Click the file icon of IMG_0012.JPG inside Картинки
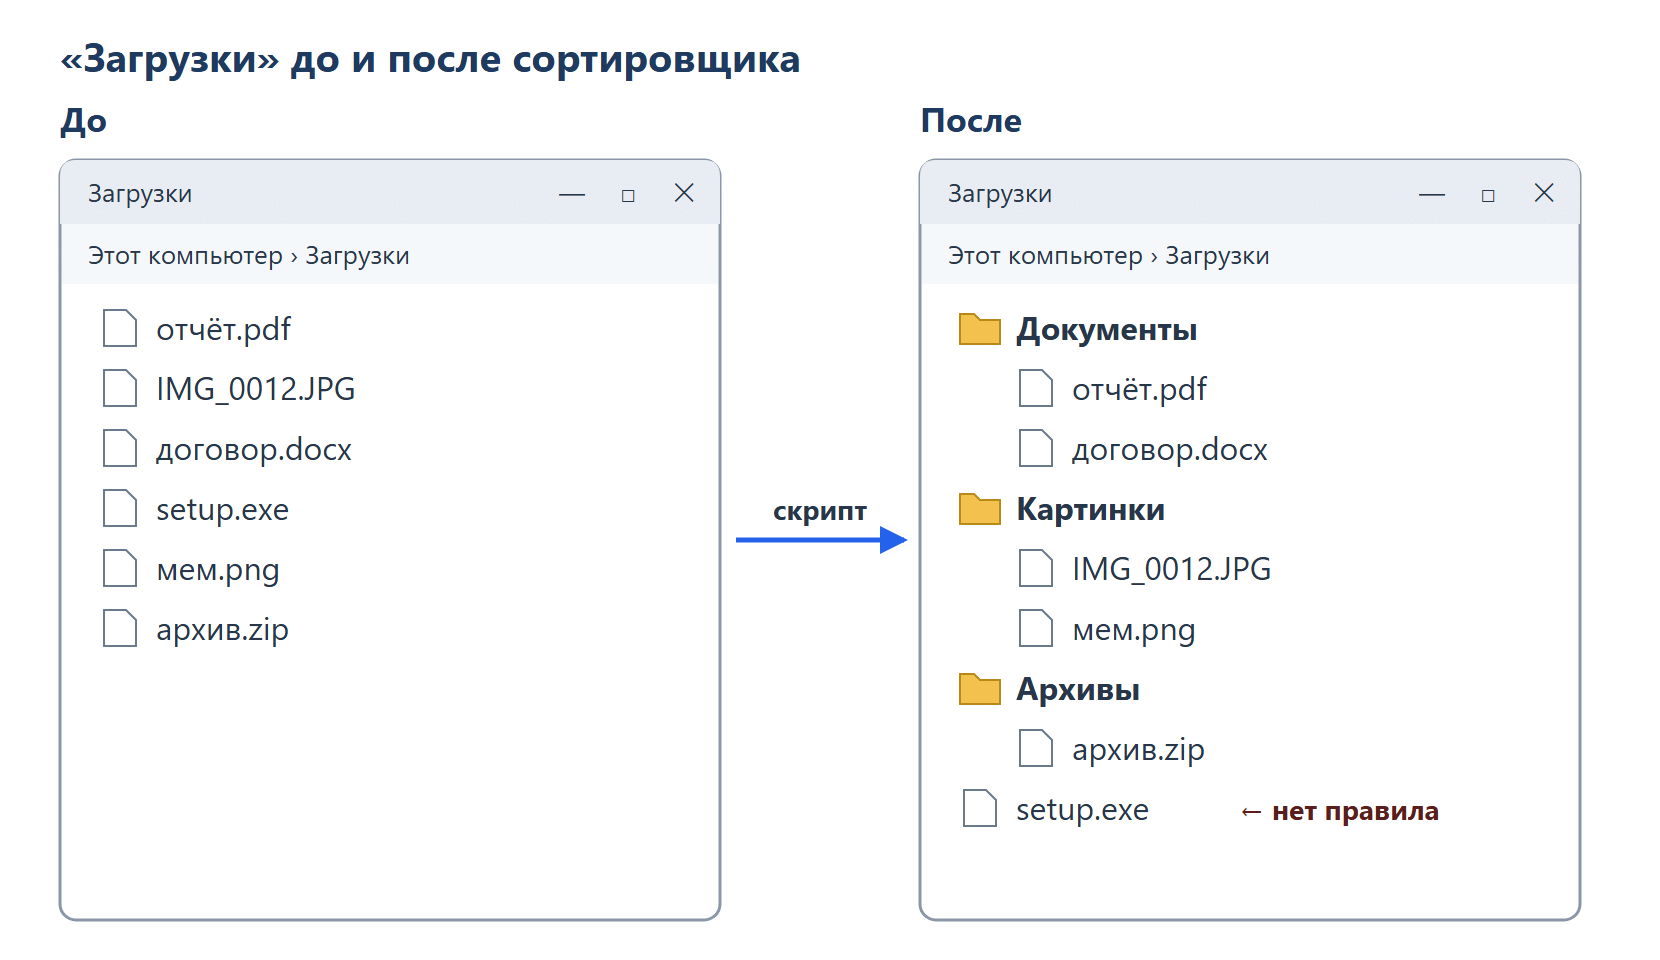This screenshot has height=960, width=1660. (1036, 568)
